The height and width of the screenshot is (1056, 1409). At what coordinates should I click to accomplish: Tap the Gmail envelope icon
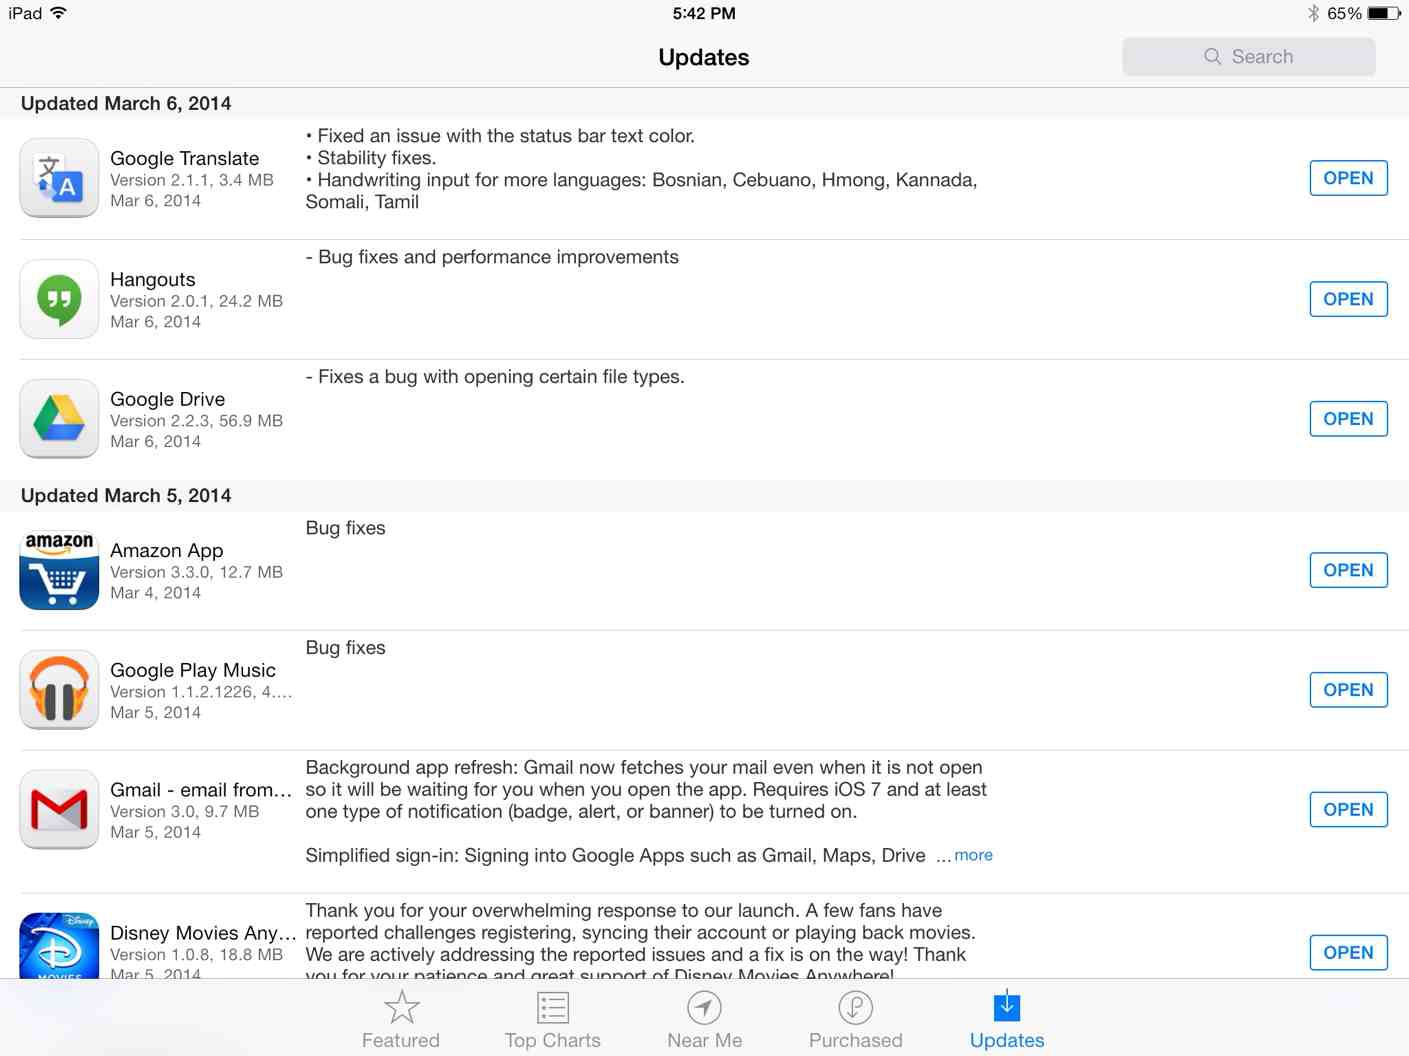59,810
